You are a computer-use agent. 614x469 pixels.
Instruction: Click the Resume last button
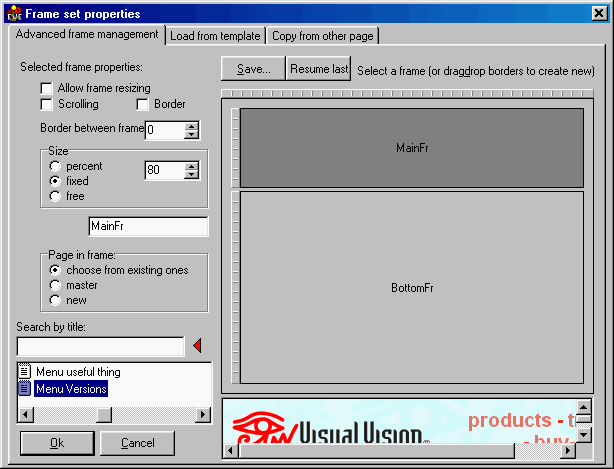click(x=319, y=69)
